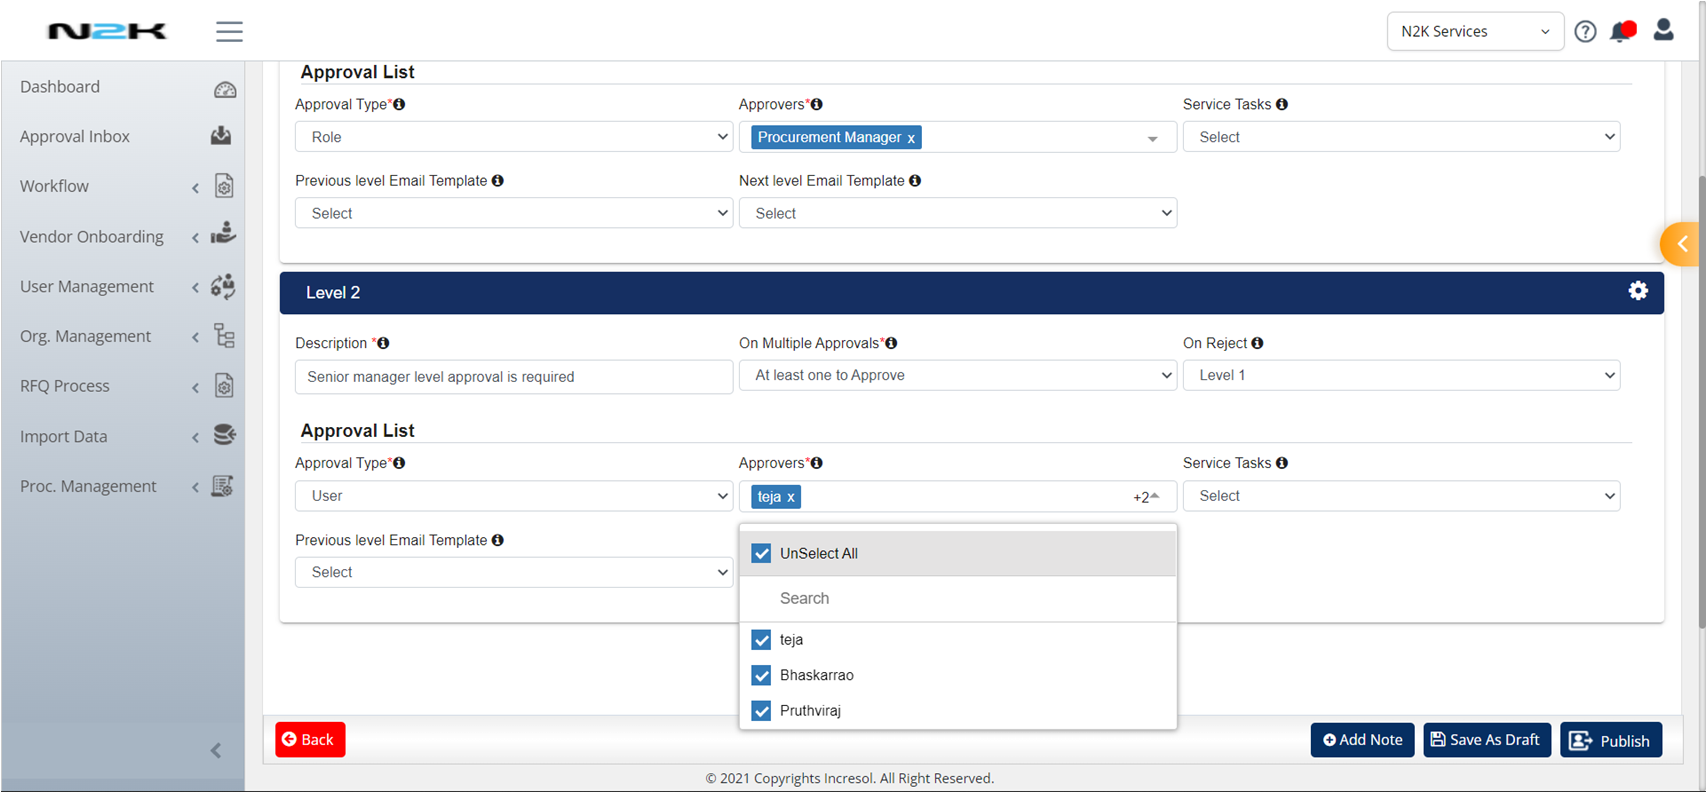Screen dimensions: 1707x793
Task: Expand the RFQ Process sidebar menu
Action: [195, 387]
